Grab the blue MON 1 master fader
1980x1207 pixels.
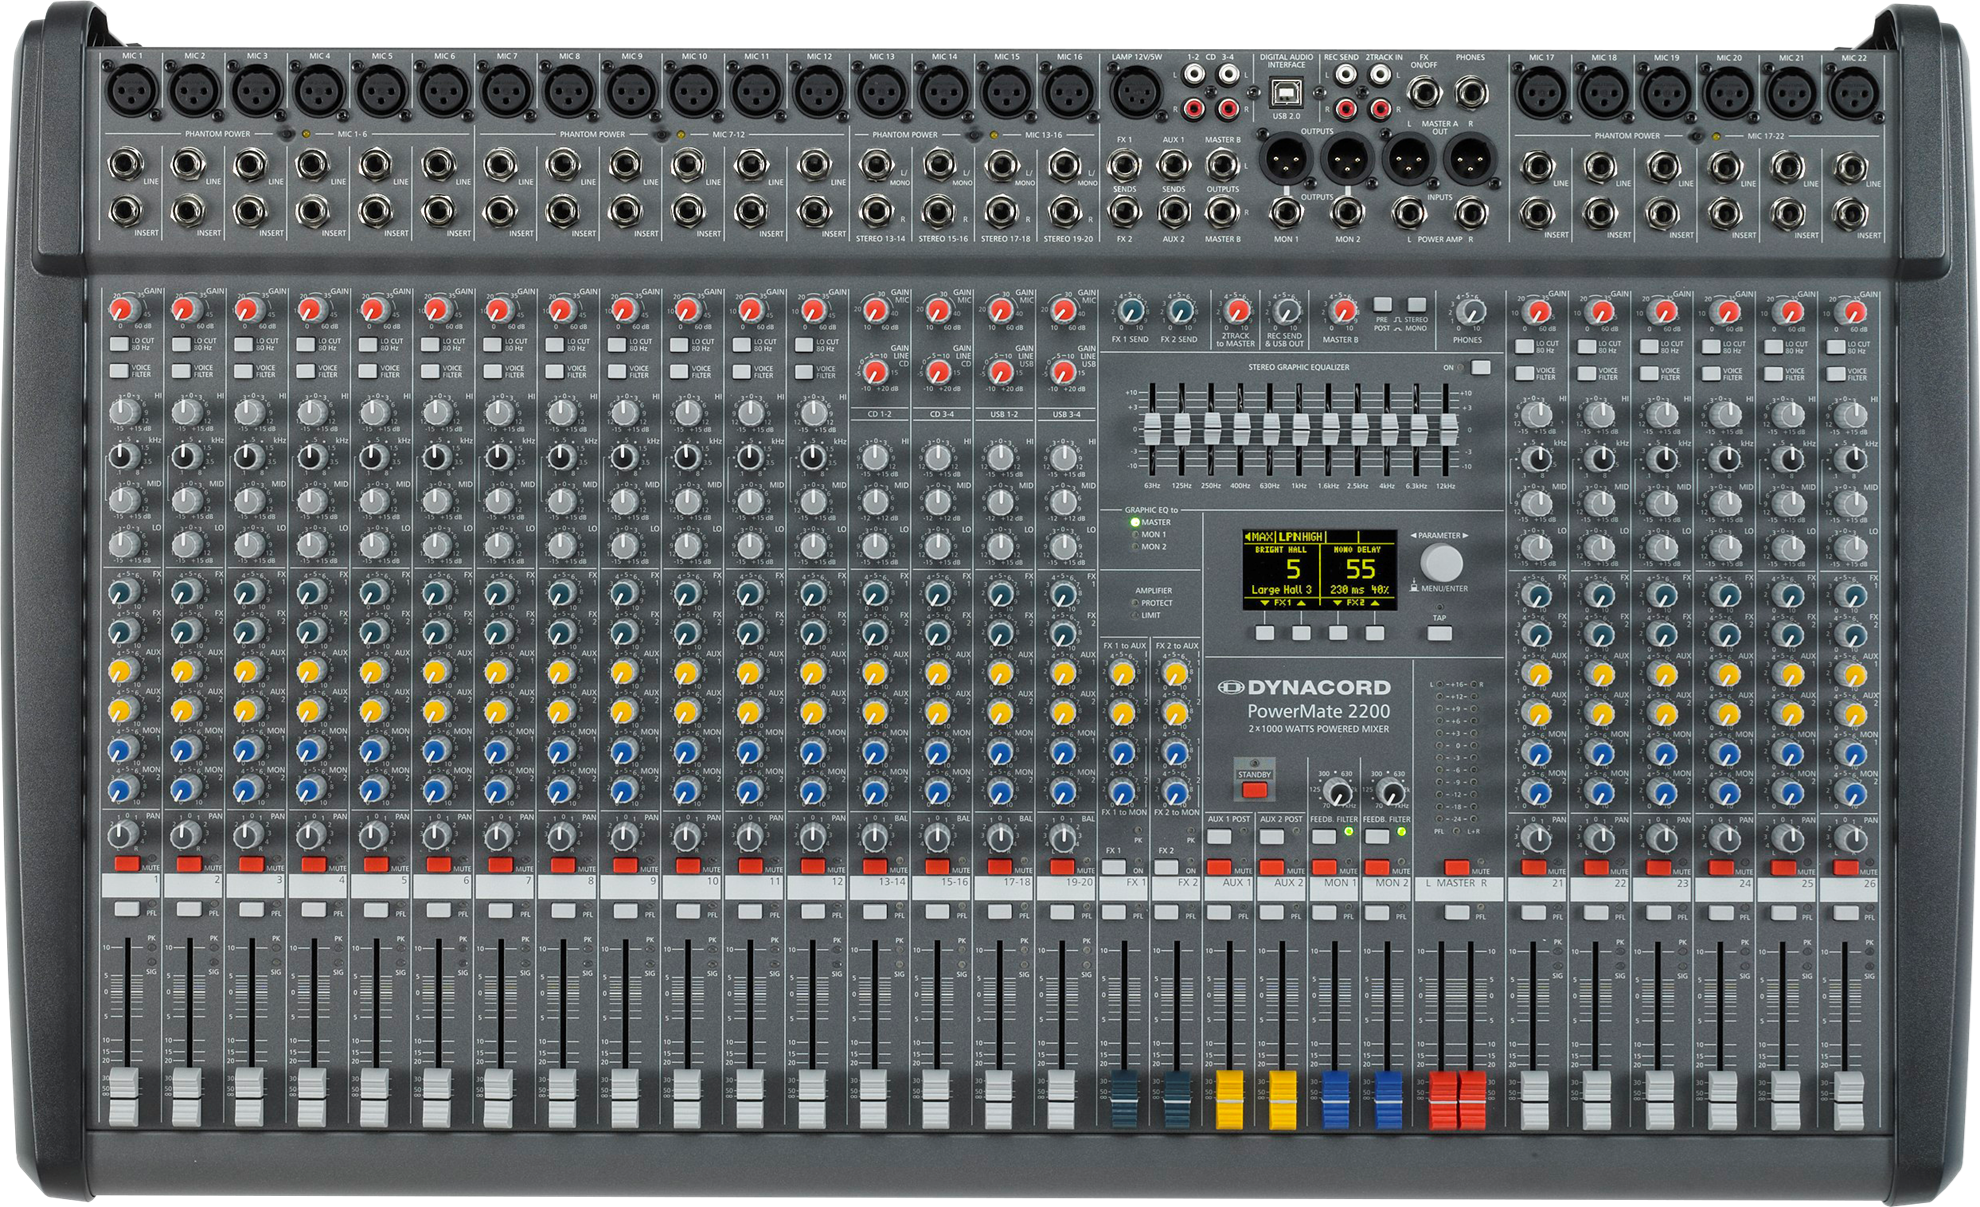click(1336, 1098)
